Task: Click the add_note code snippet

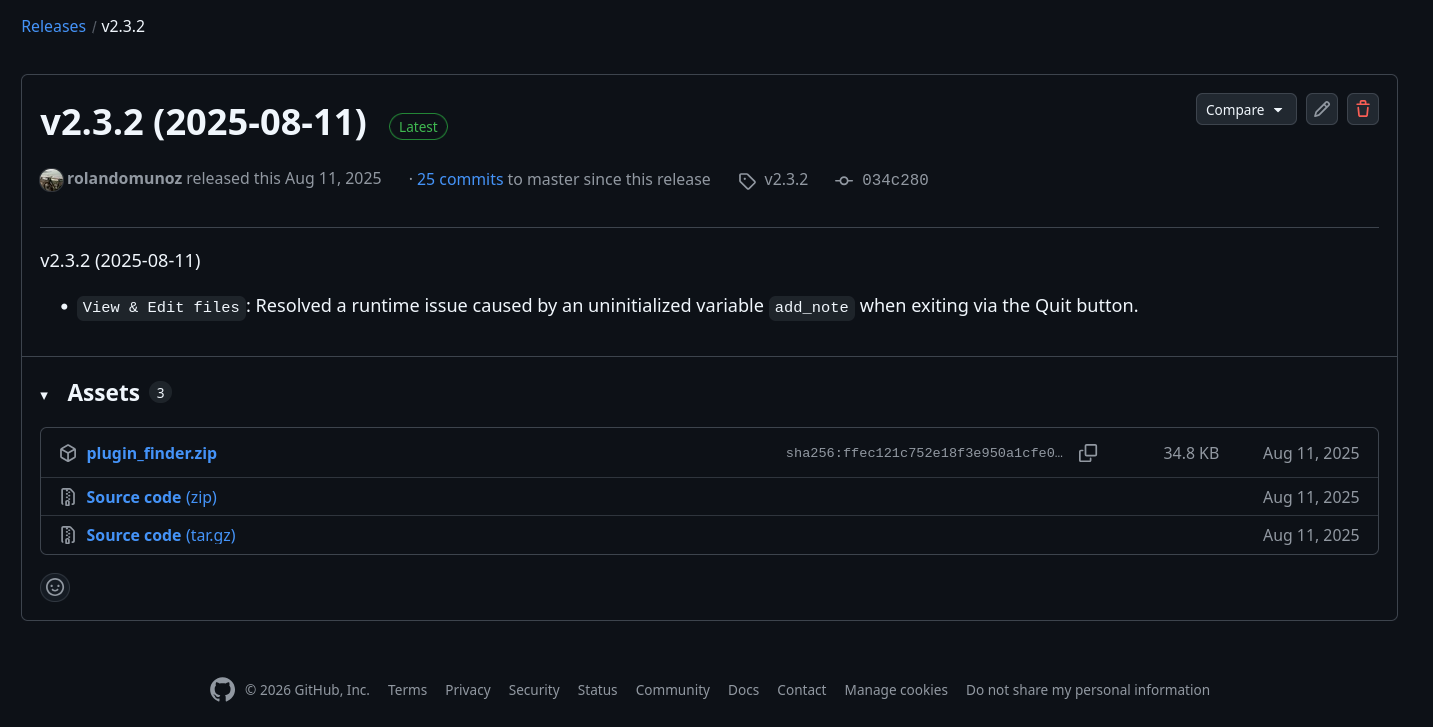Action: tap(811, 307)
